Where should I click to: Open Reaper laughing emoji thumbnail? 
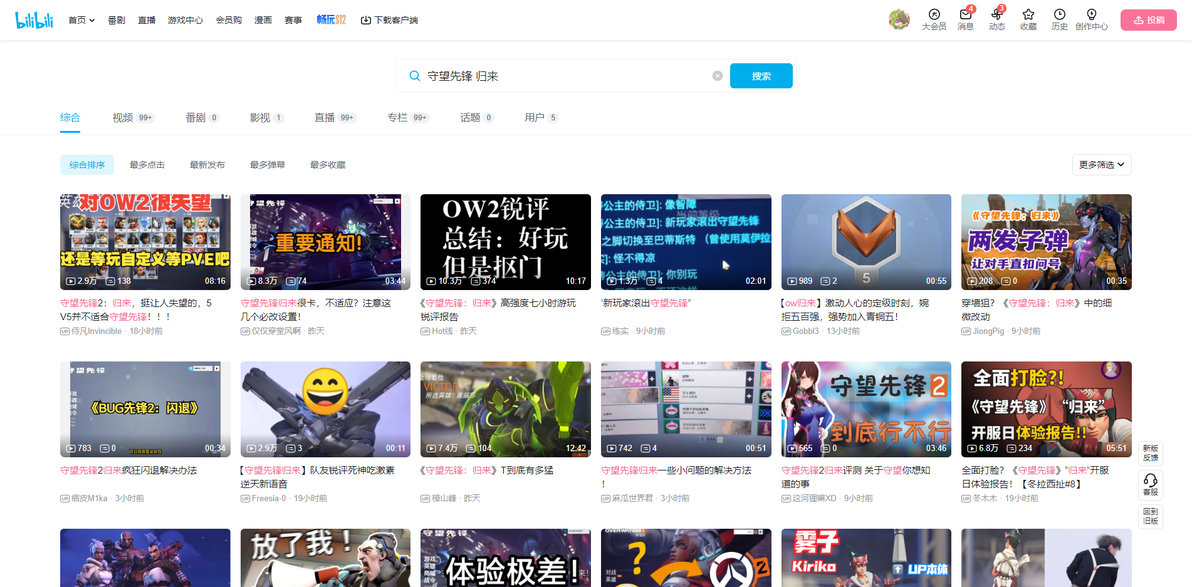point(325,409)
